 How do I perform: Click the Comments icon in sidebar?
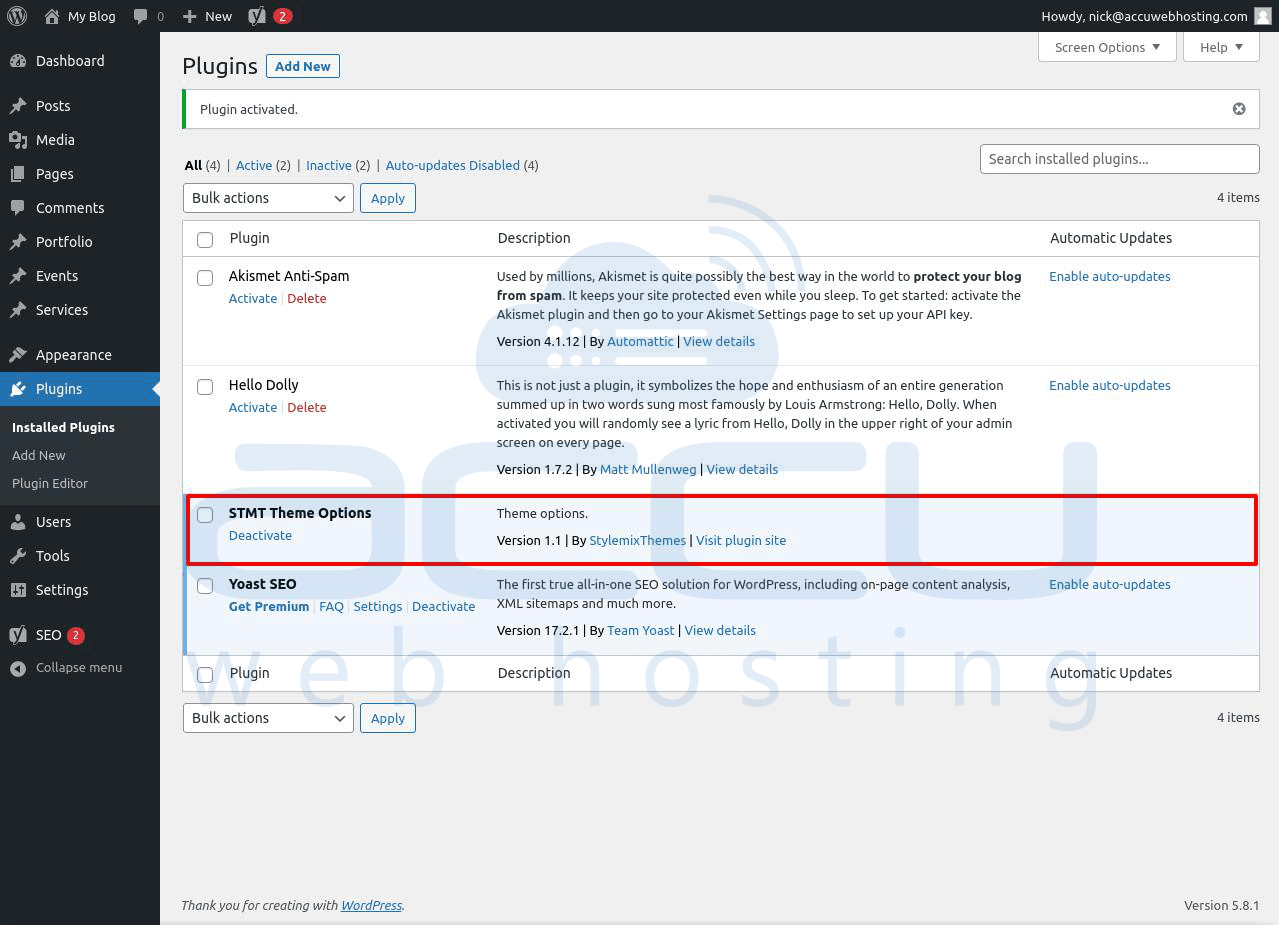[18, 208]
